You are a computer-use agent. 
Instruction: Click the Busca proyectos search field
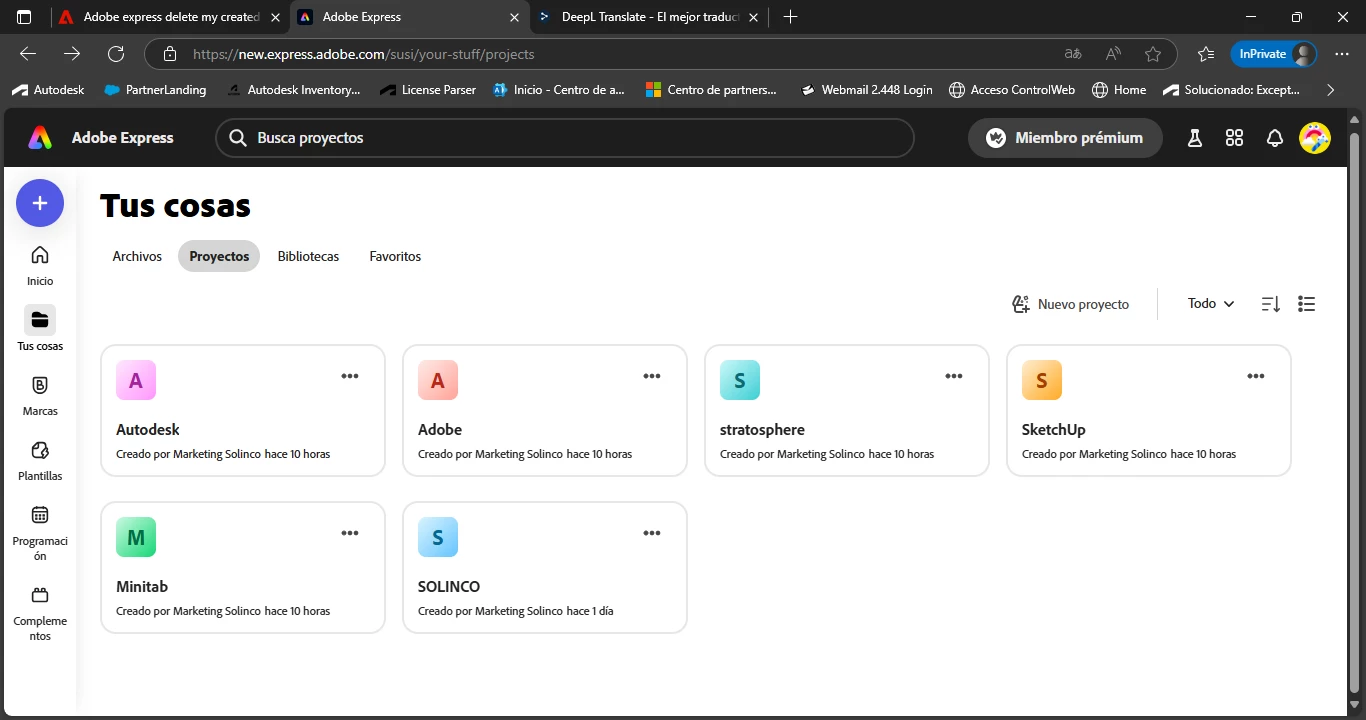click(565, 138)
